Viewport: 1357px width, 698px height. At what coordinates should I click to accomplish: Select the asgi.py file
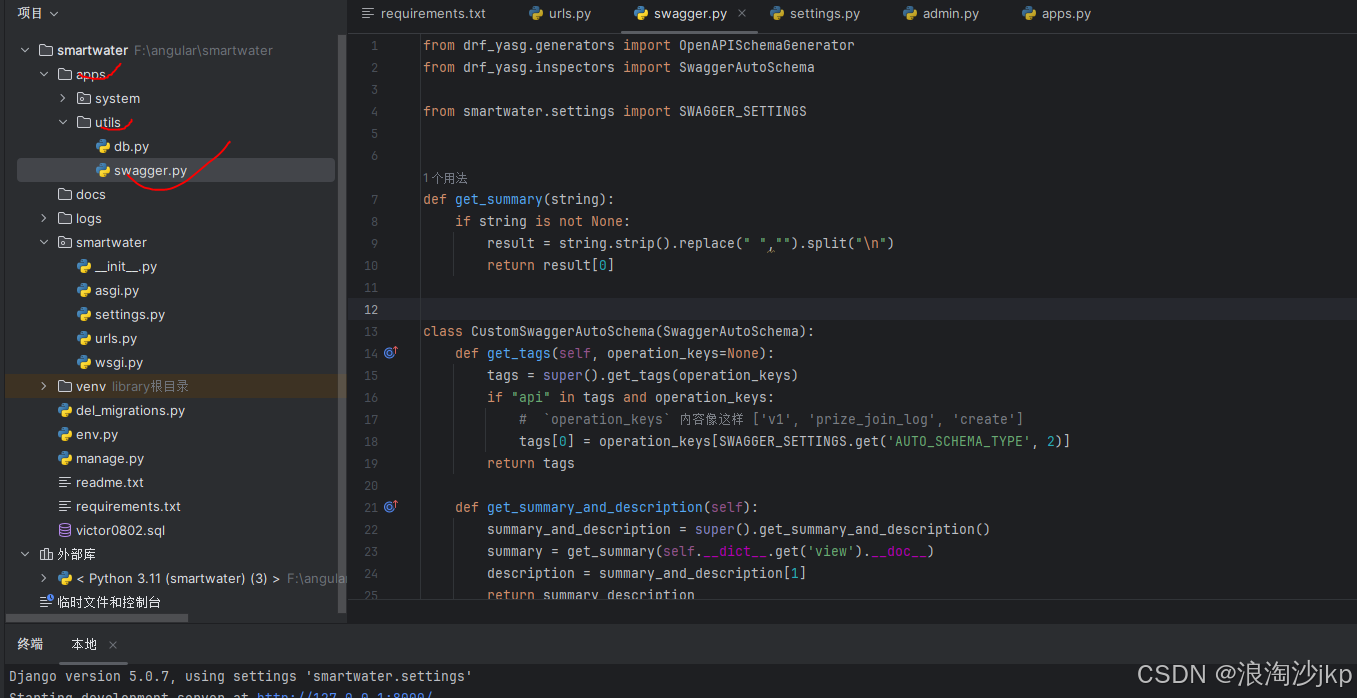coord(117,291)
